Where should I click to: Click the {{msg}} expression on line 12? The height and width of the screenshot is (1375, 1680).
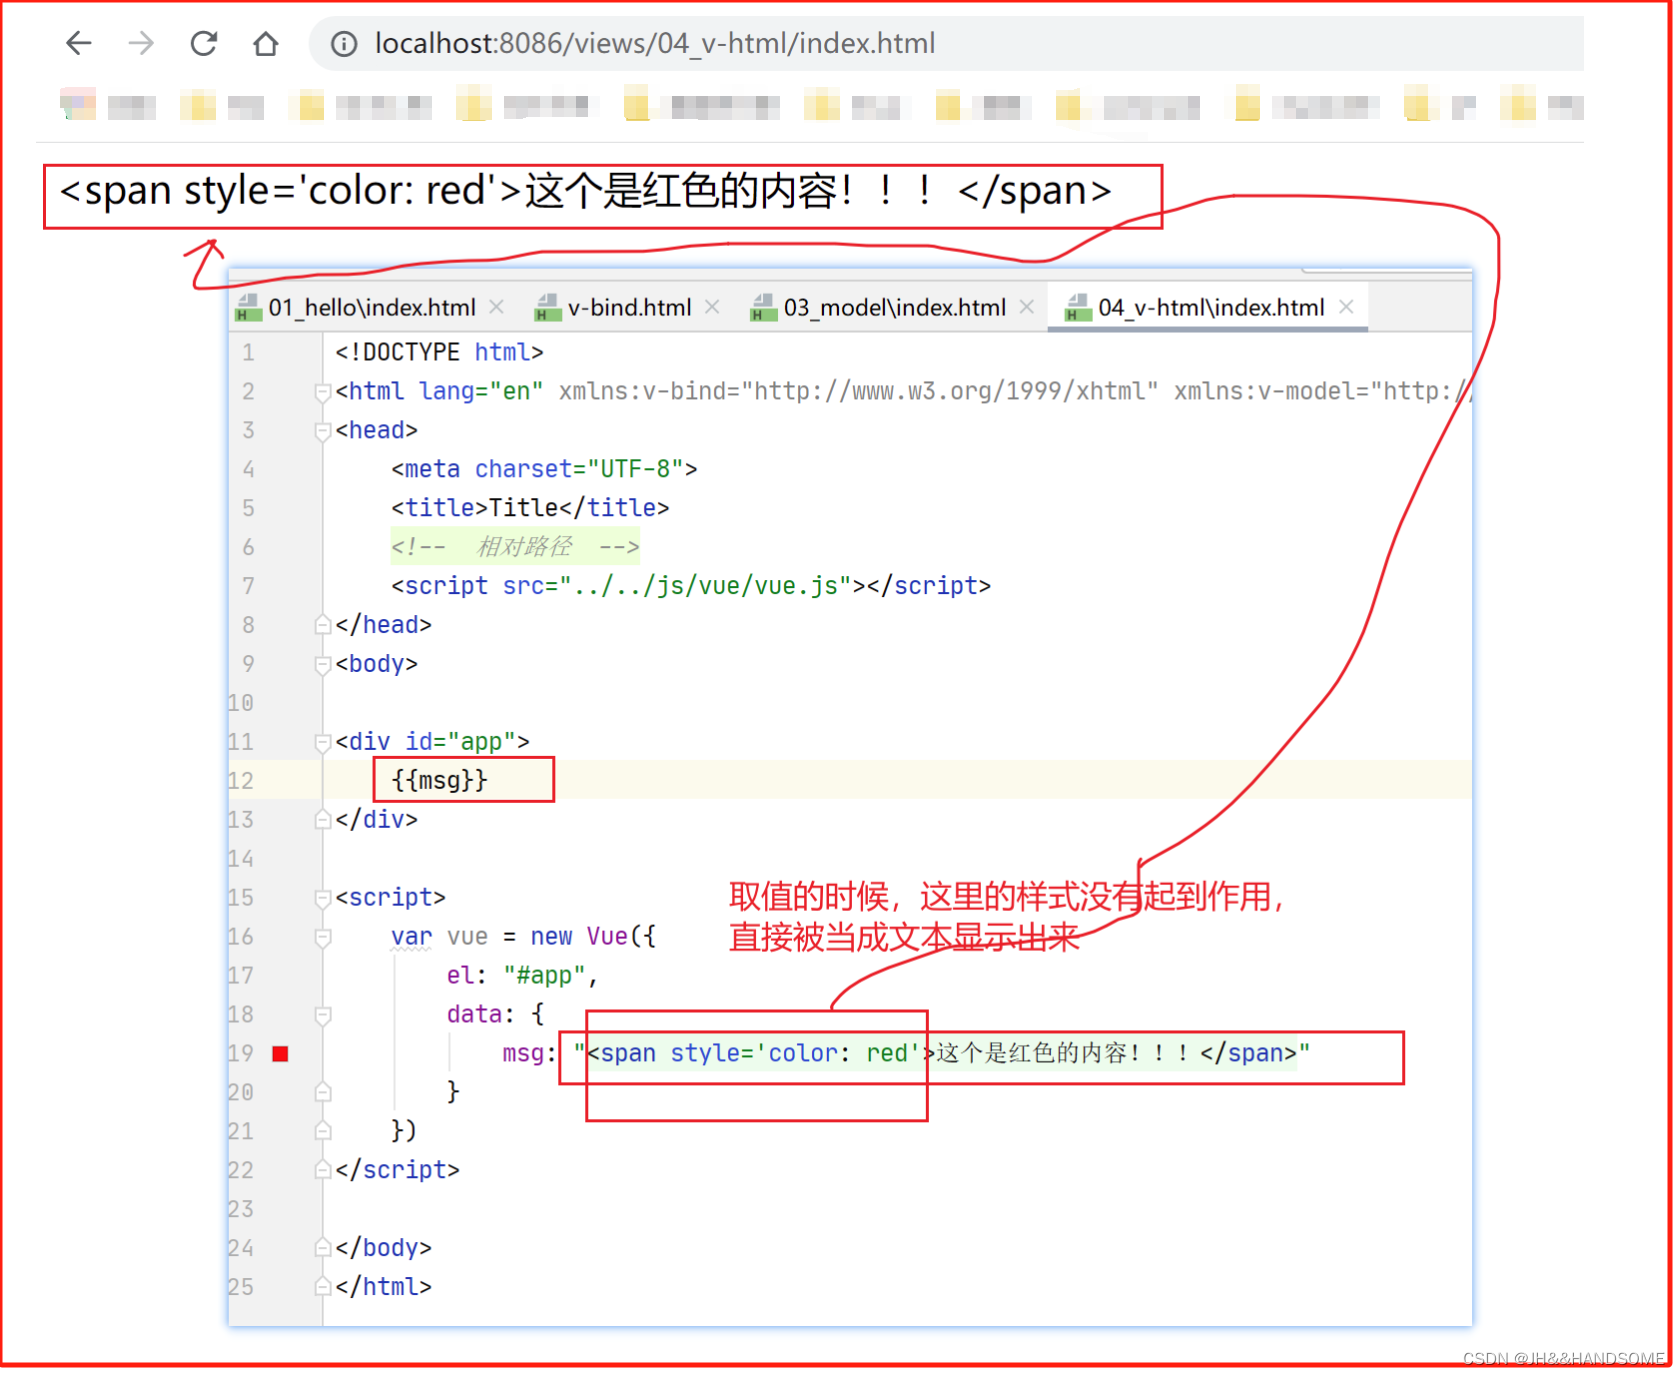pyautogui.click(x=439, y=780)
